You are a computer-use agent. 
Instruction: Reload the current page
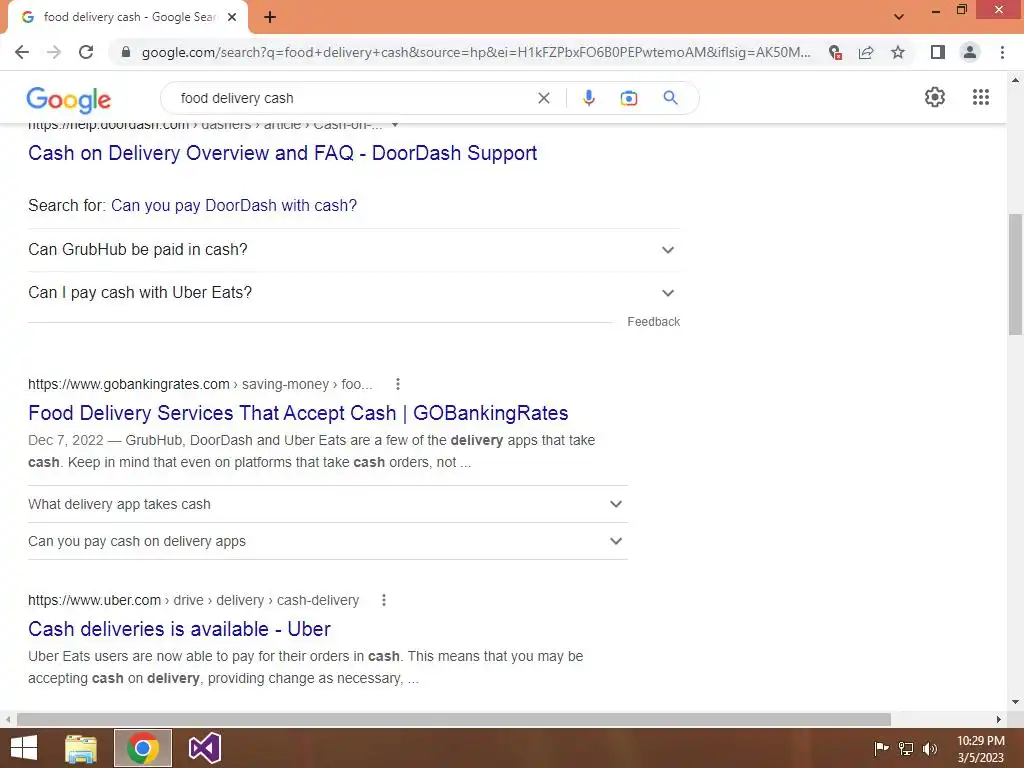(86, 52)
